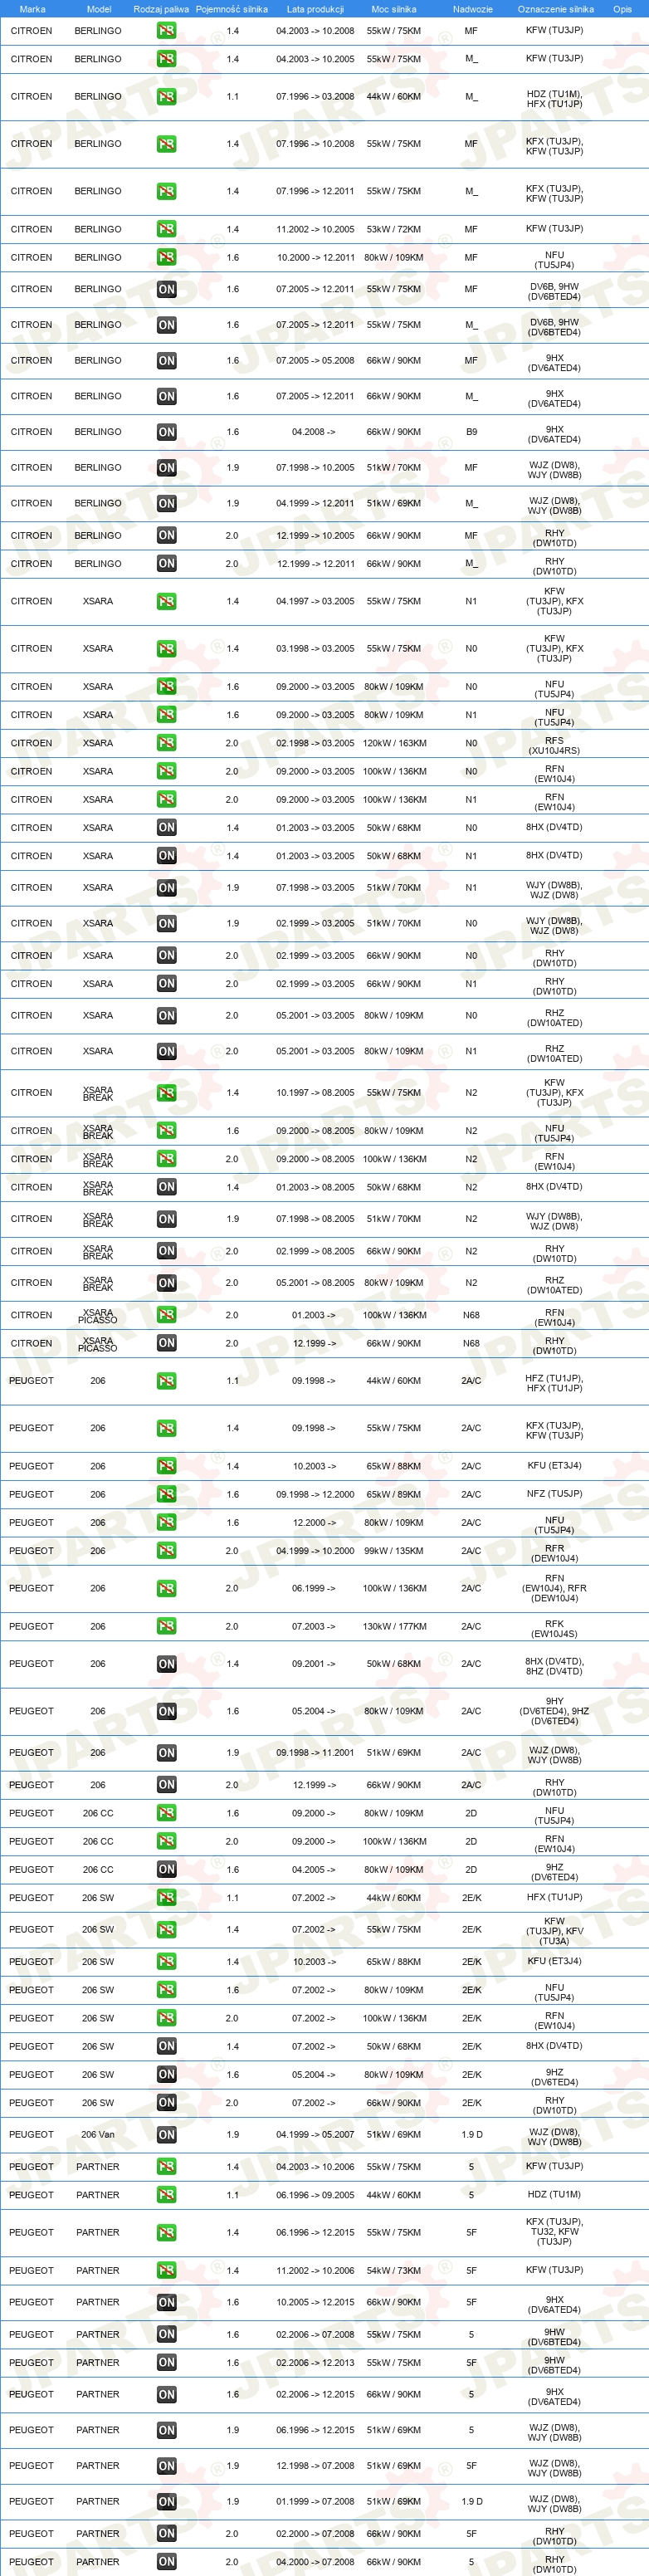Click diesel ON icon in Berlingo B9 row
Image resolution: width=649 pixels, height=2576 pixels.
pyautogui.click(x=166, y=432)
